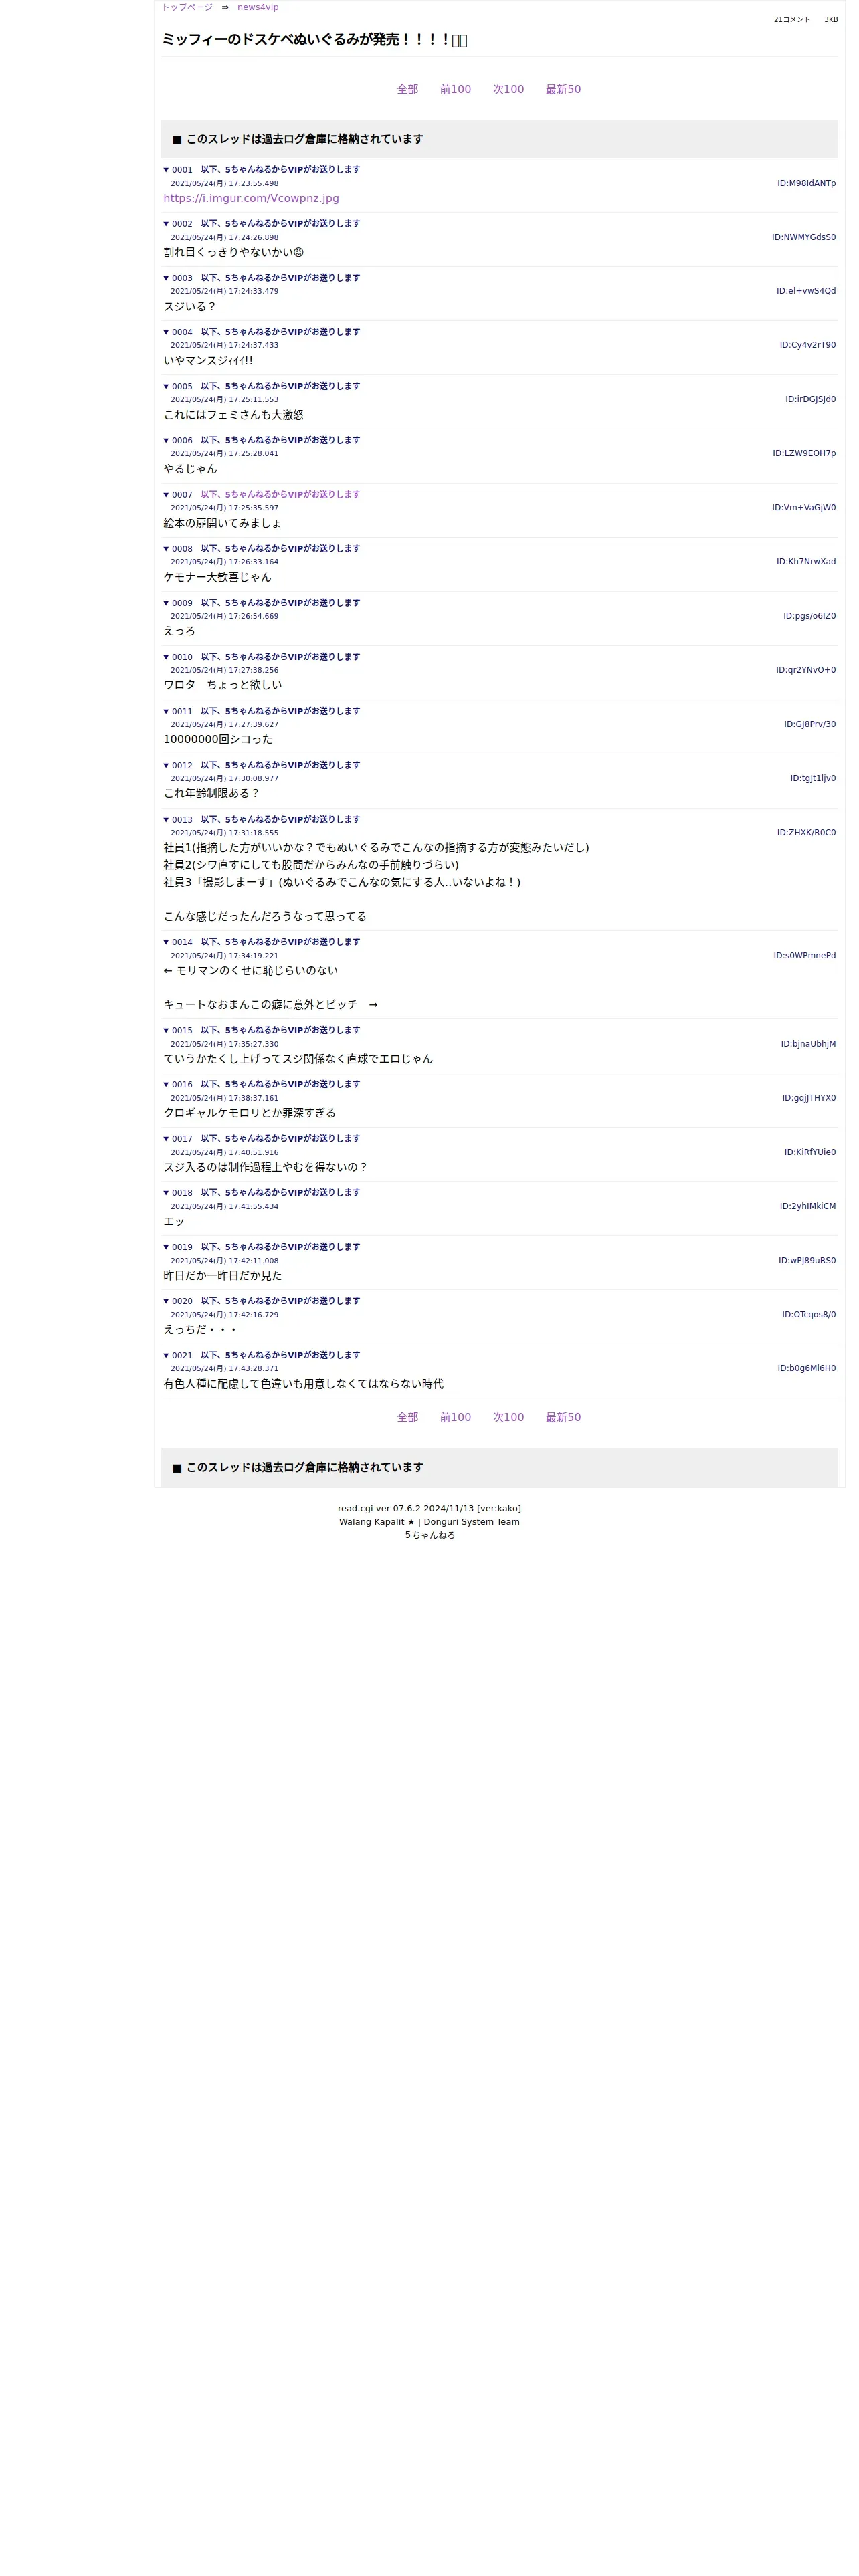Expand the ▼ menu for post 0021
Screen dimensions: 859x2576
tap(166, 1355)
